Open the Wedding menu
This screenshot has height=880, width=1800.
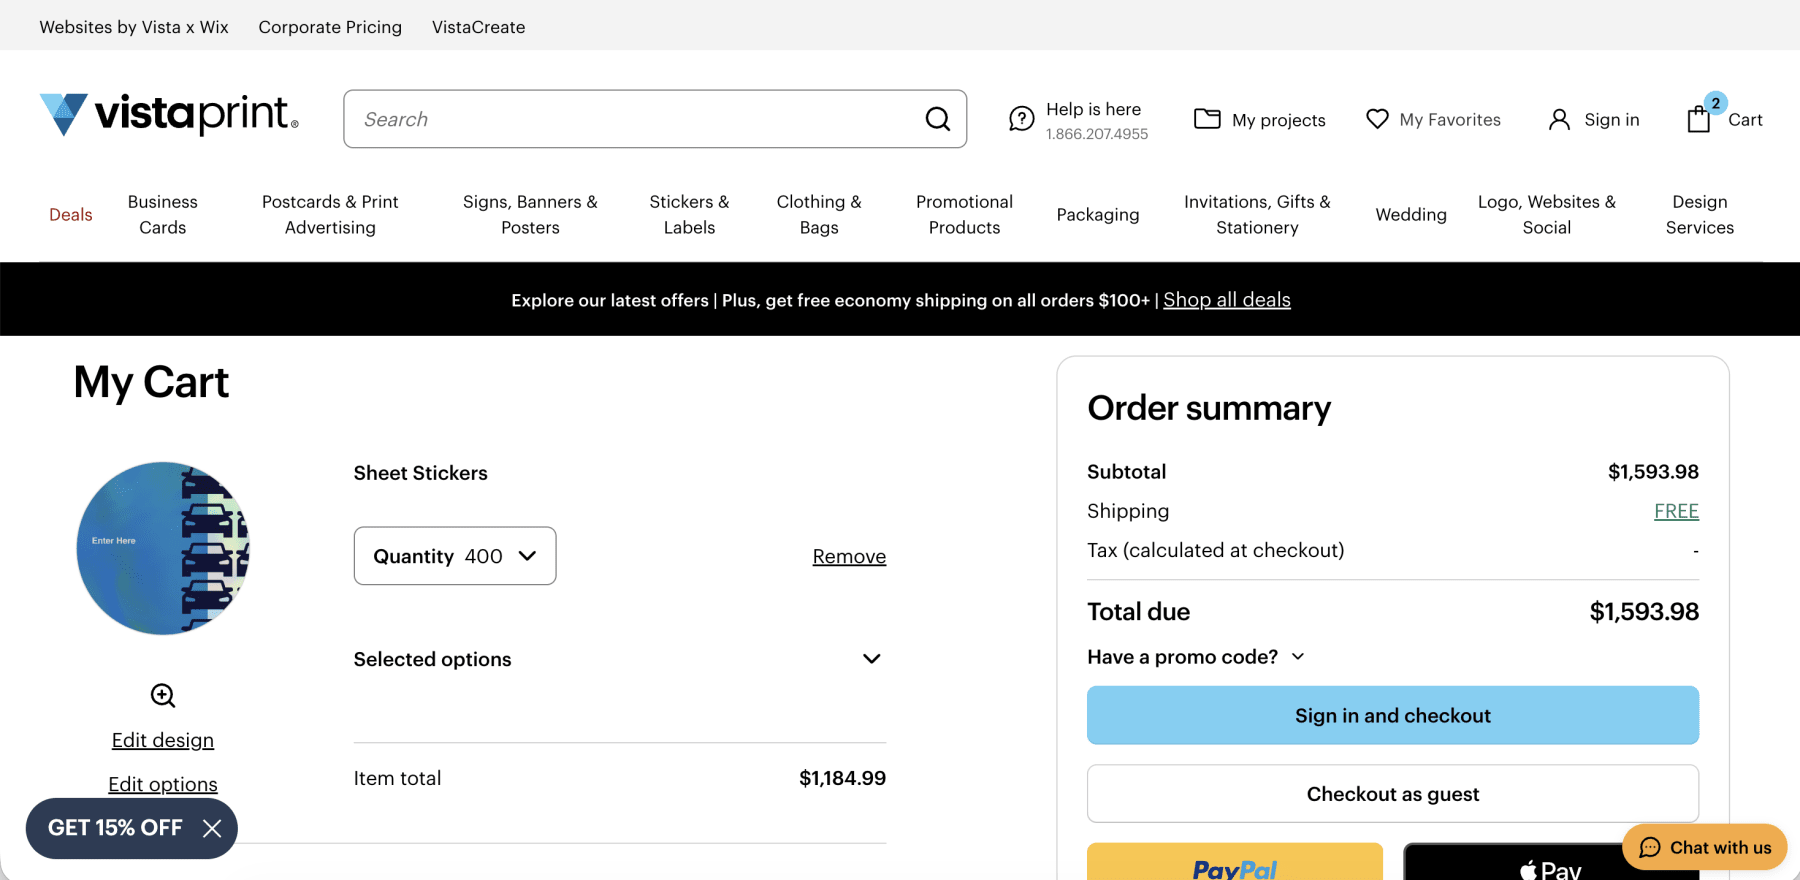point(1411,214)
